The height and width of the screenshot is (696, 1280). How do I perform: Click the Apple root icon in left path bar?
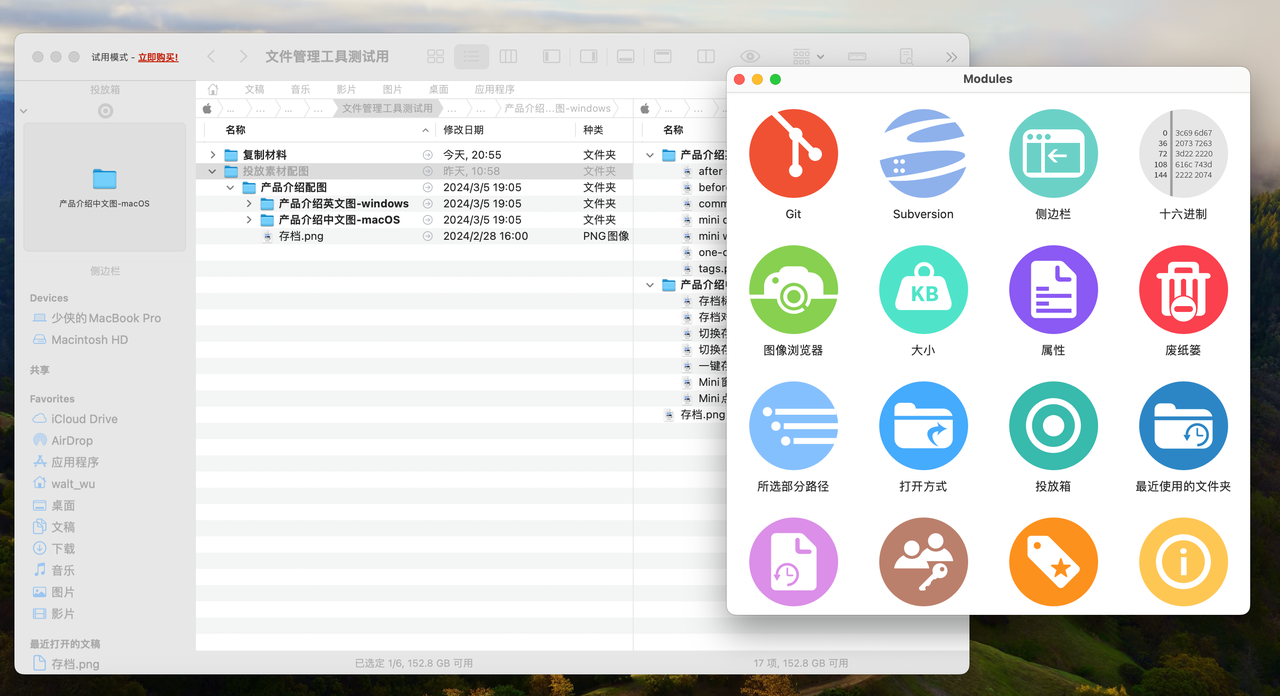coord(208,108)
